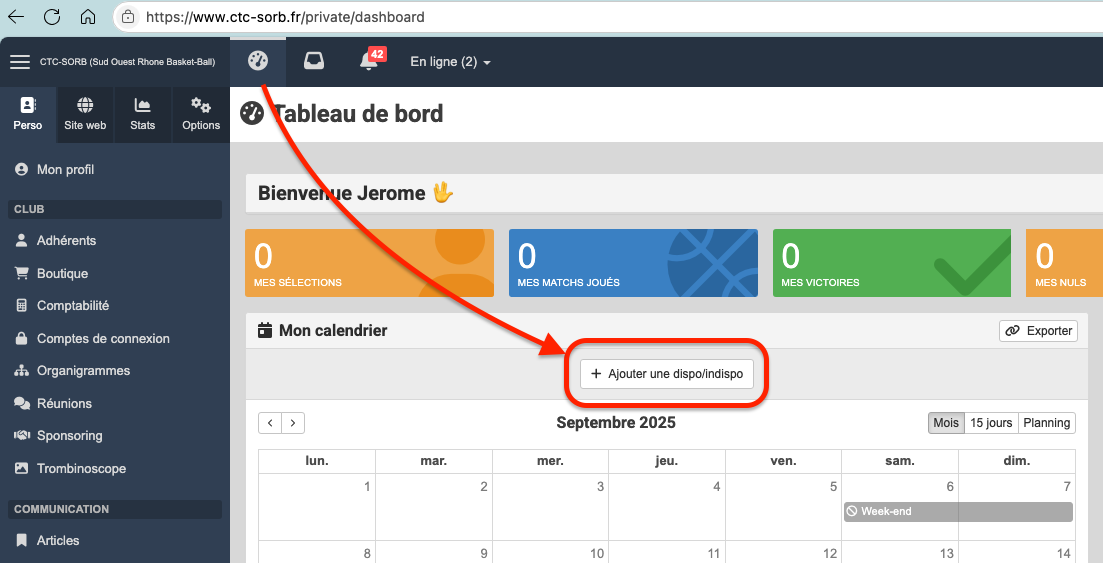Click the Week-end calendar event
1103x563 pixels.
click(957, 511)
